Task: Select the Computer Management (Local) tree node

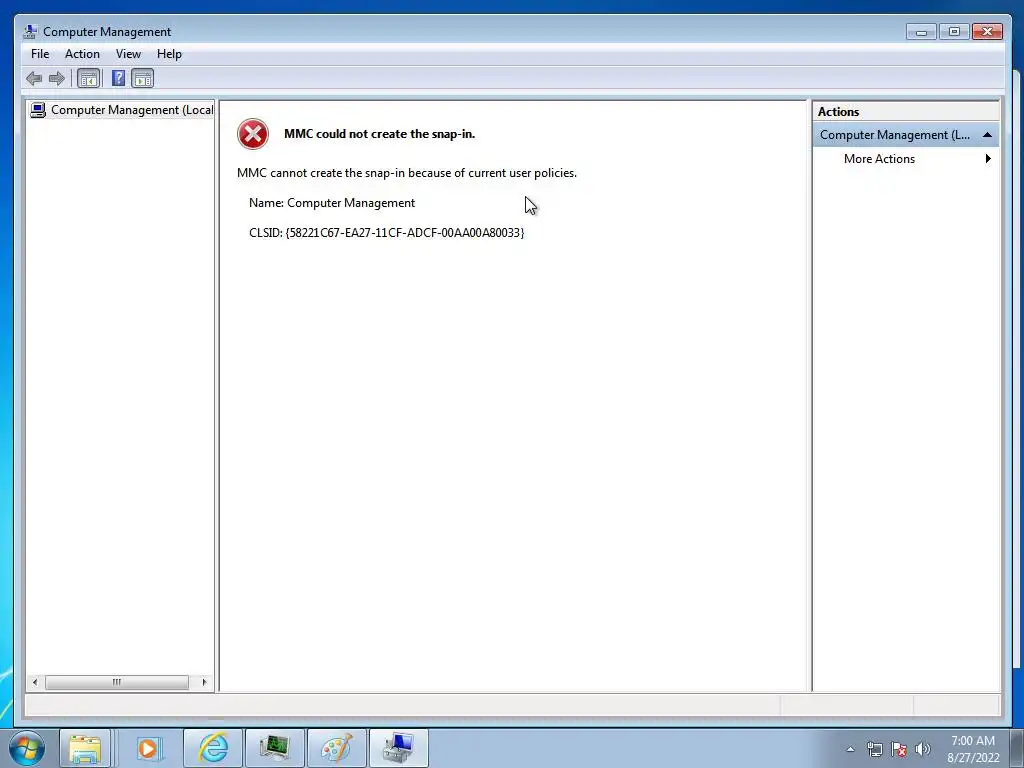Action: coord(122,110)
